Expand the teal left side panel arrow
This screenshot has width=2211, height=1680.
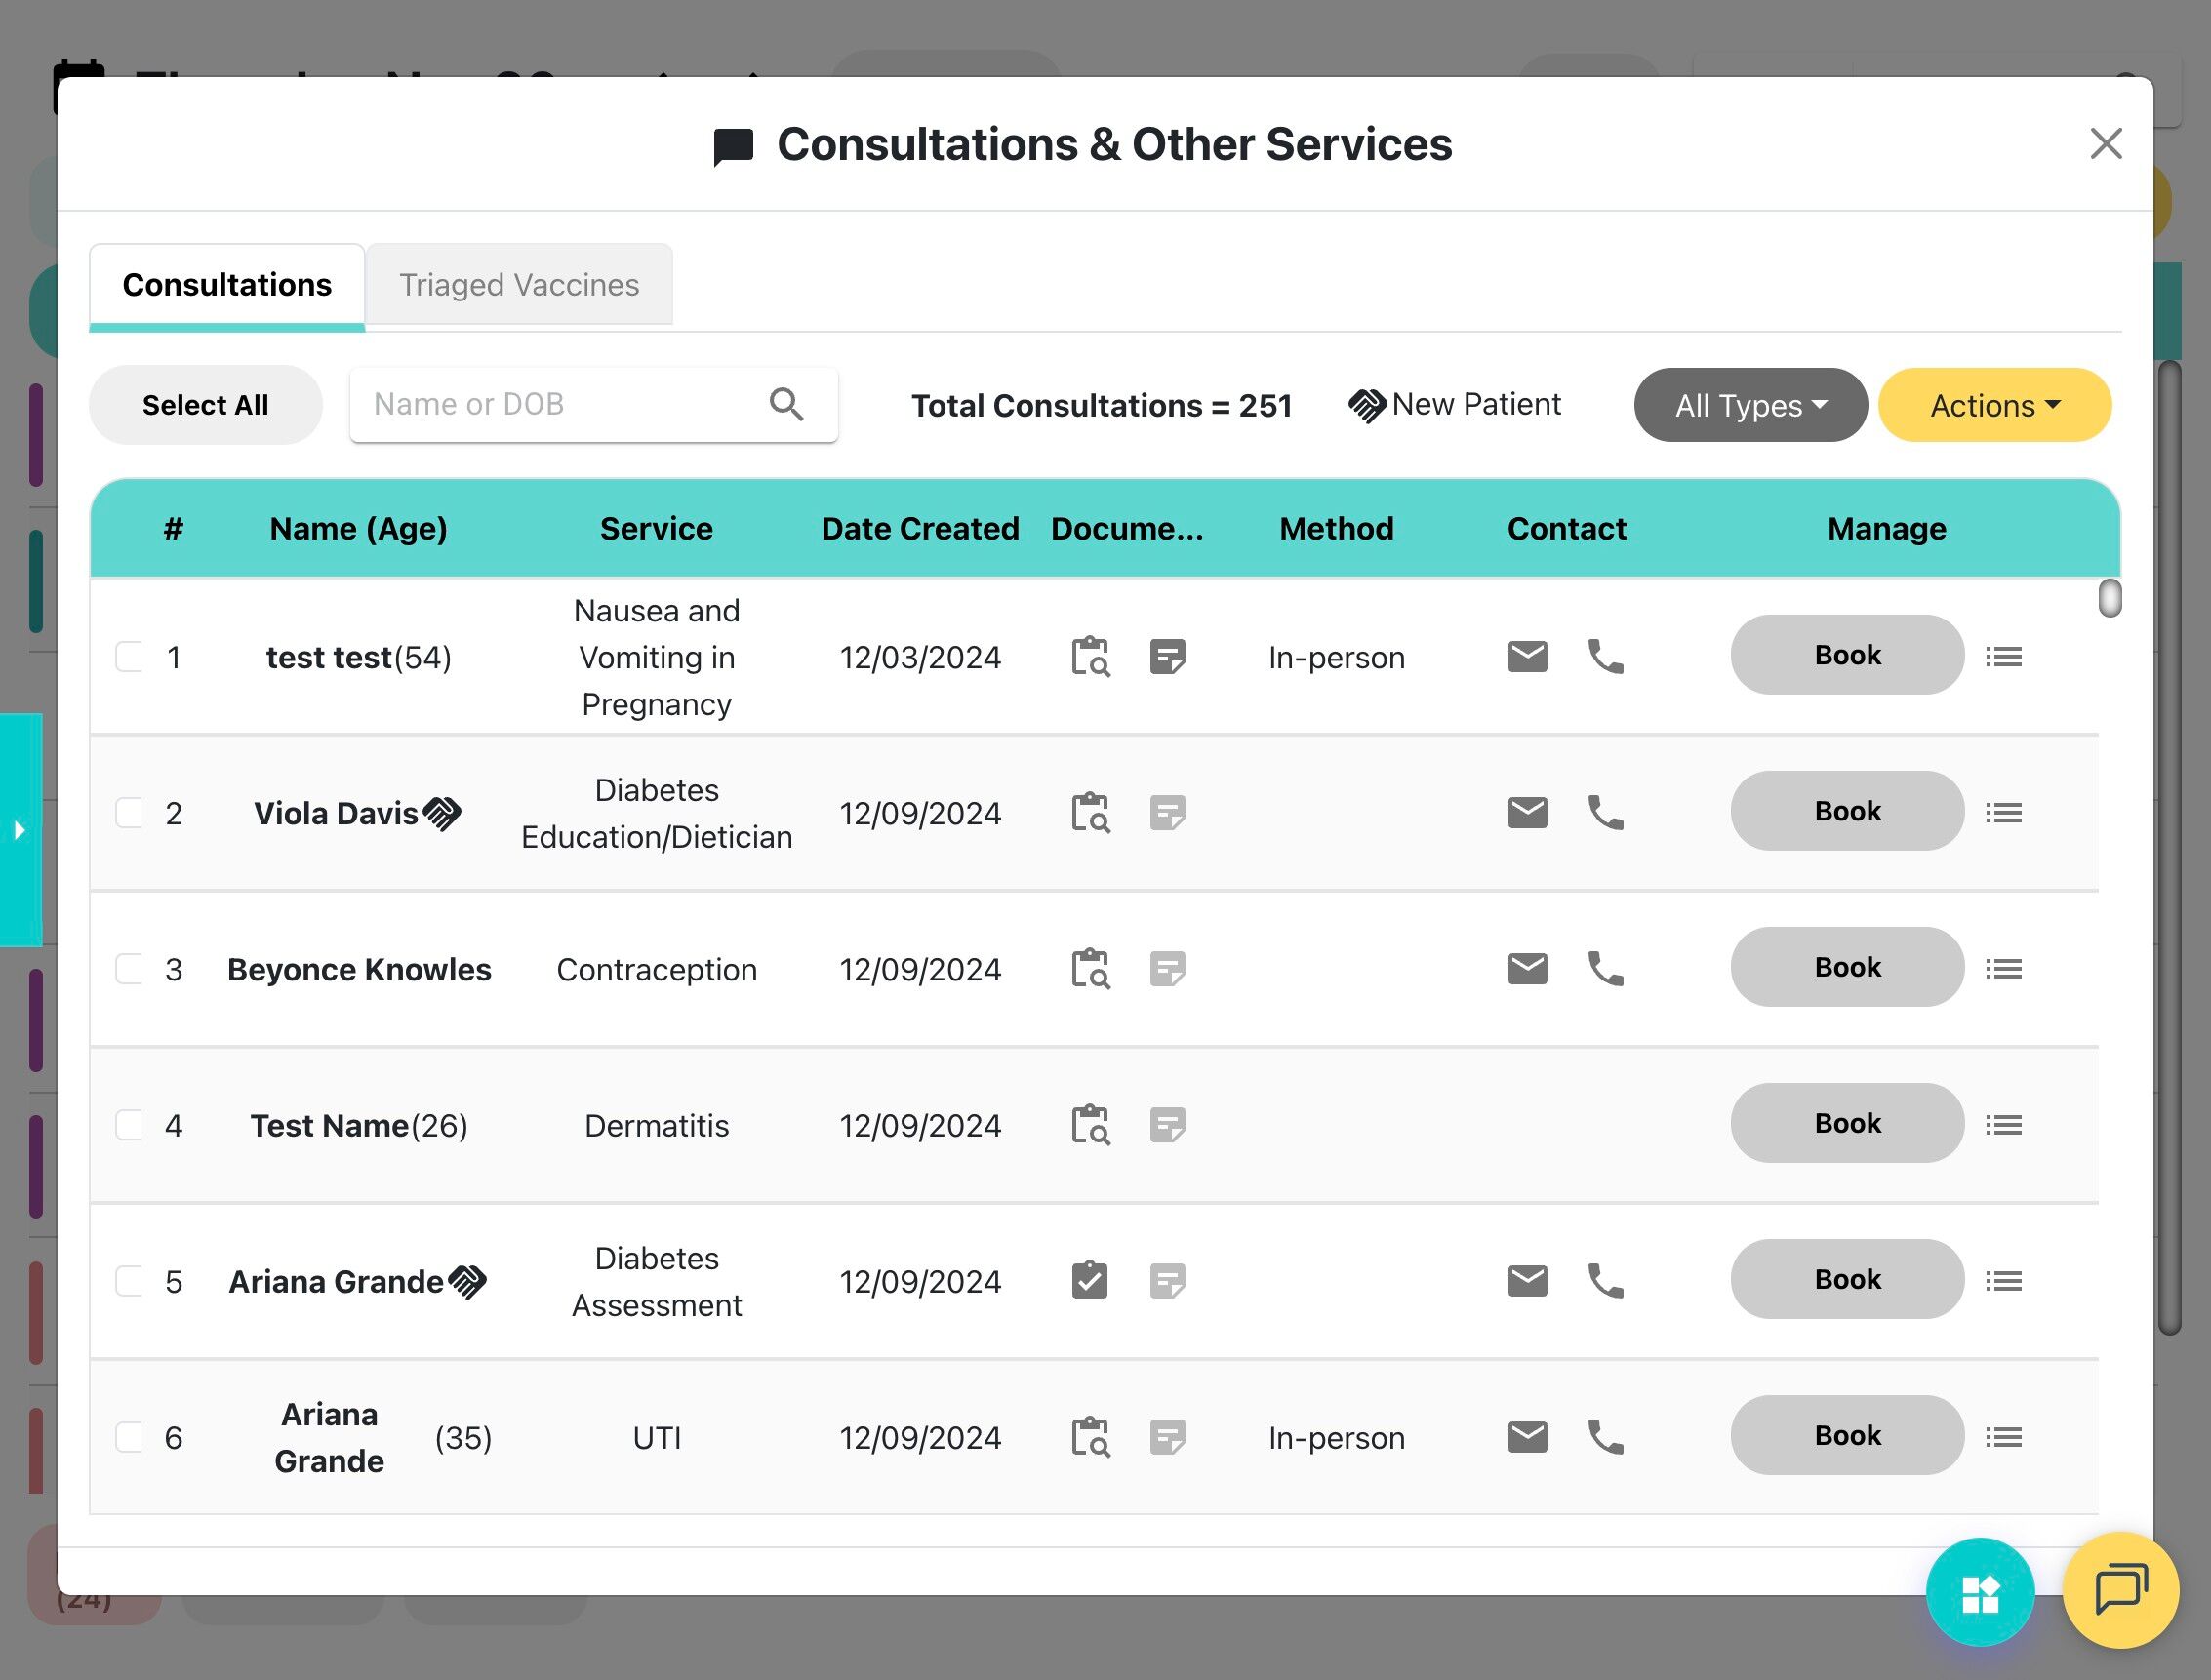pyautogui.click(x=20, y=830)
